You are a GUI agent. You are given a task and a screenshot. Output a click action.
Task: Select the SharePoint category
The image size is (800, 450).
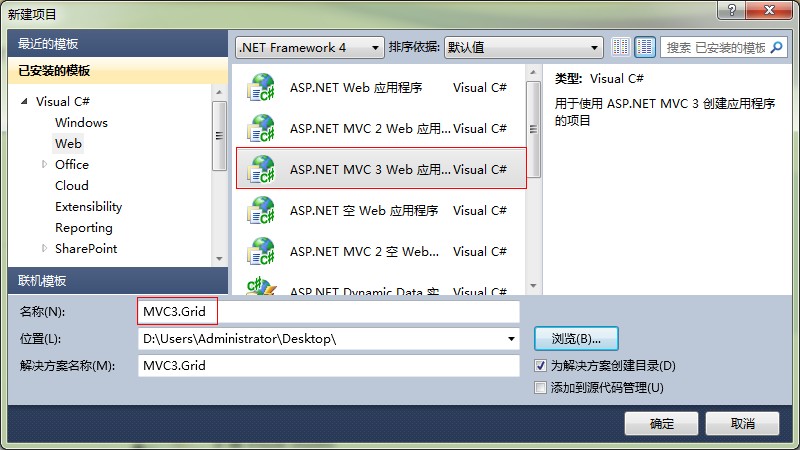pos(86,248)
